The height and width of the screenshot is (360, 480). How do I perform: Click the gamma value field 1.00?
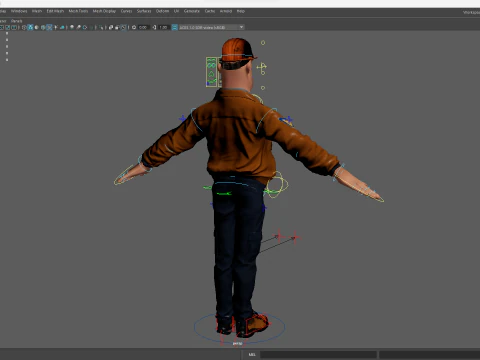click(x=163, y=27)
